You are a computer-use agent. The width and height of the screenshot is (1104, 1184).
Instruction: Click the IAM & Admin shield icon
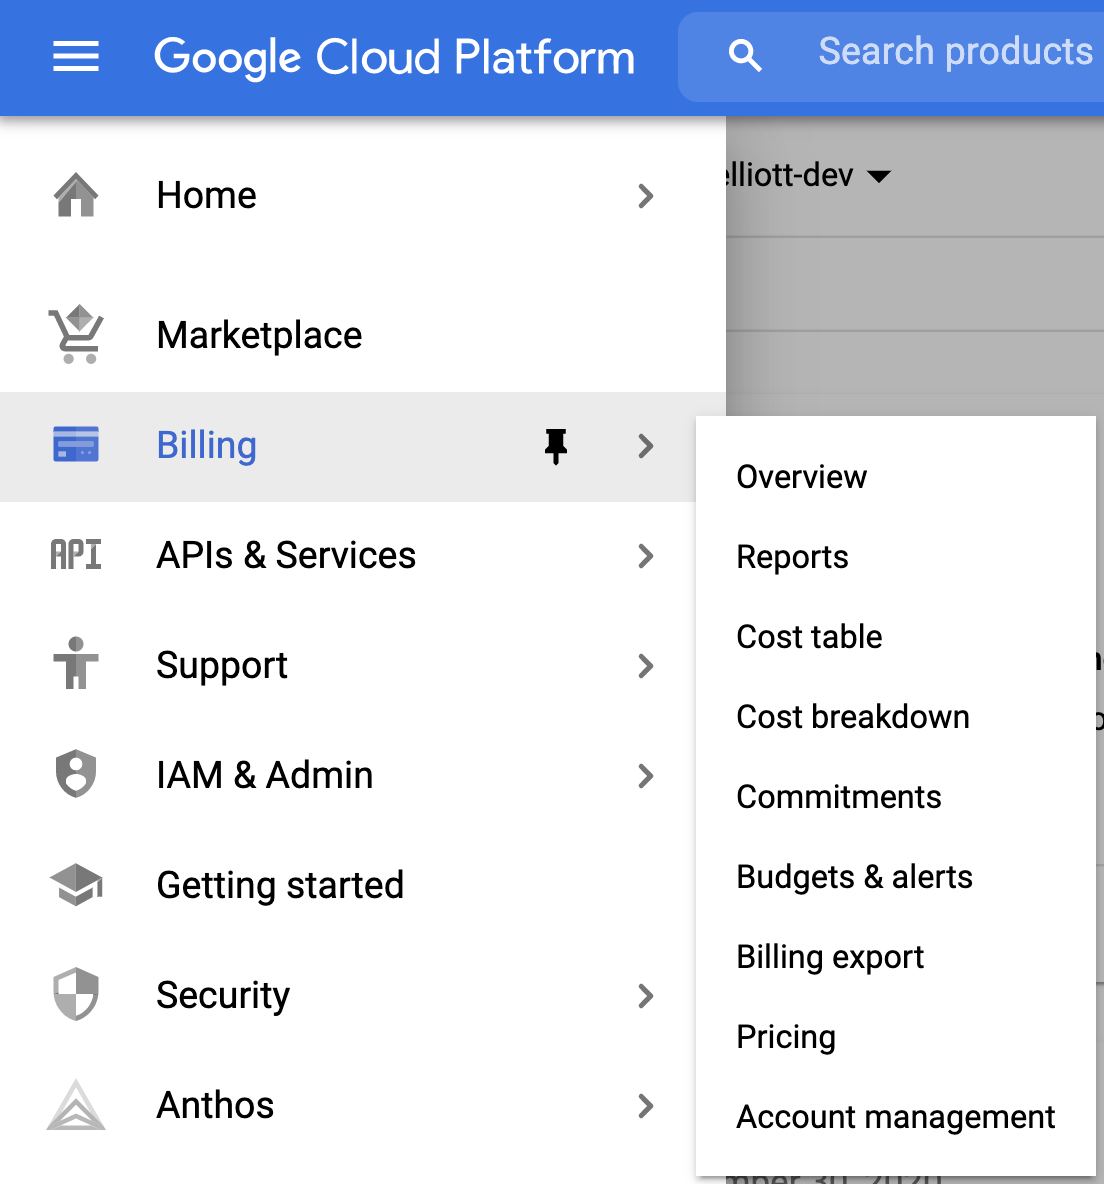(x=76, y=775)
